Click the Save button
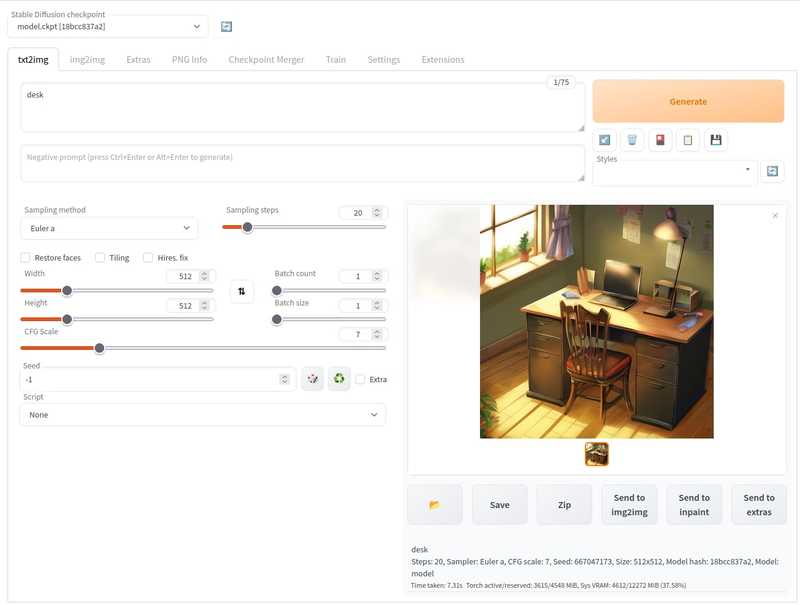This screenshot has width=800, height=605. (499, 505)
